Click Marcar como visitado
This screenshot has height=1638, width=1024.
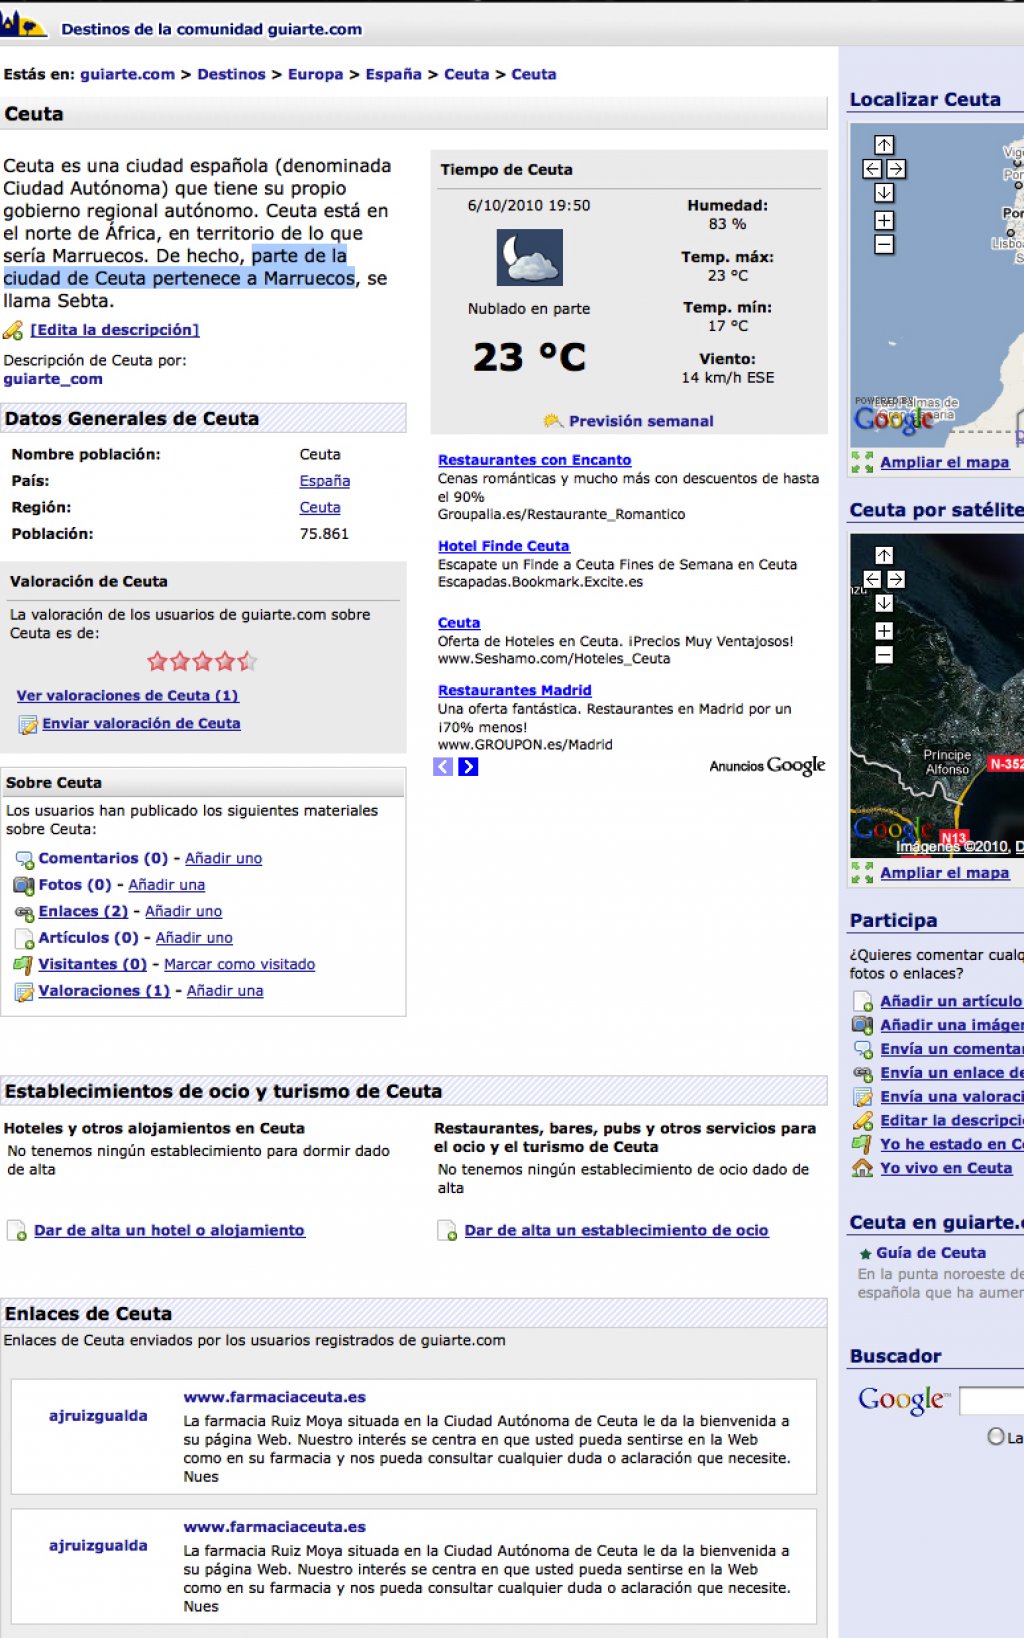pyautogui.click(x=239, y=964)
